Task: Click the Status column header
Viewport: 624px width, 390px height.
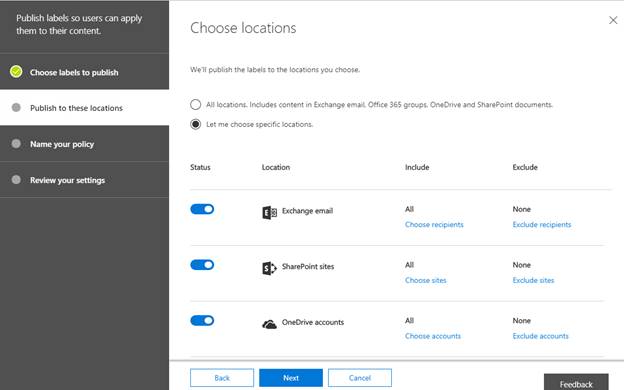Action: tap(200, 167)
